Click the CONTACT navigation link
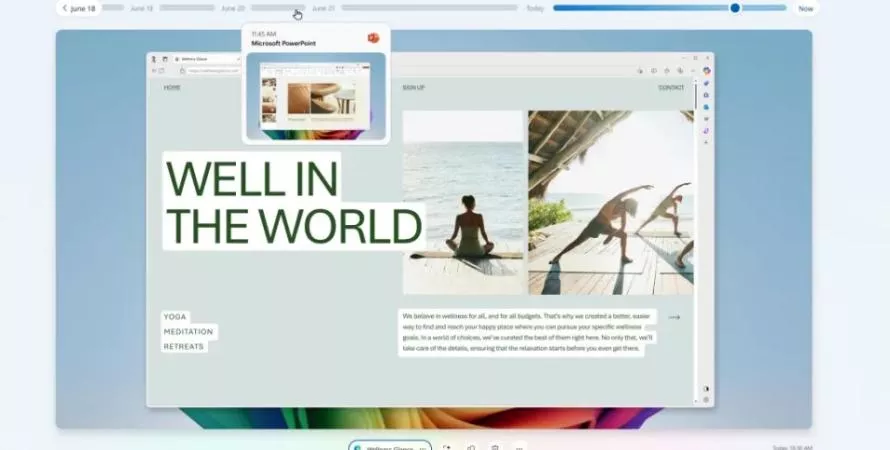890x450 pixels. click(671, 88)
